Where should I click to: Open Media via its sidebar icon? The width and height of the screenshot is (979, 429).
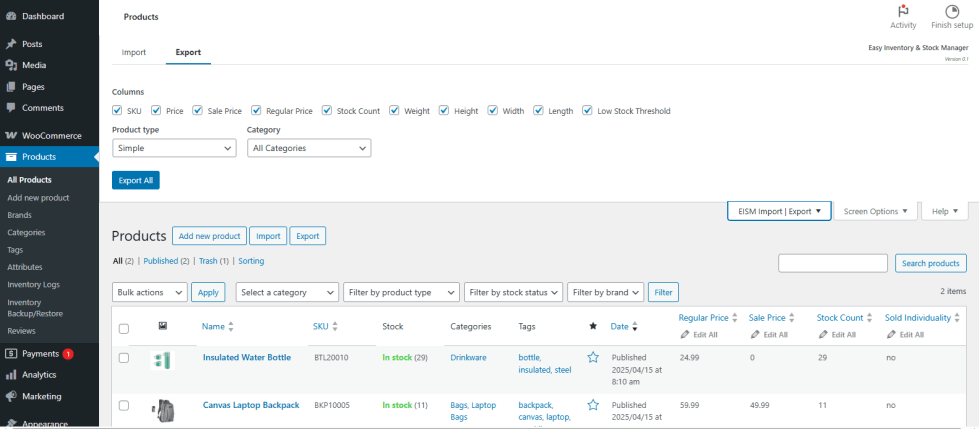10,65
